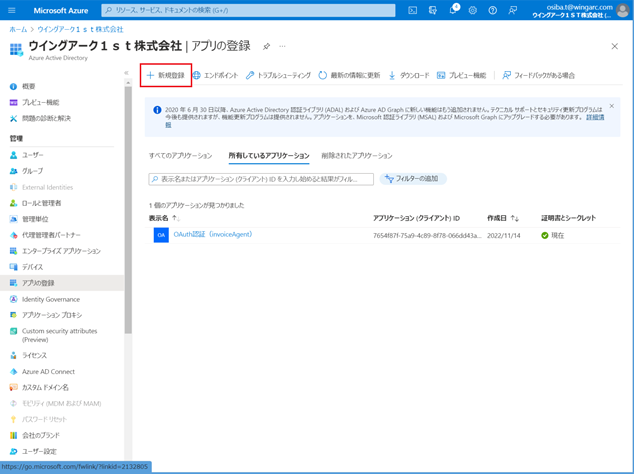Switch to 削除されたアプリケーション tab
The height and width of the screenshot is (474, 634).
point(357,156)
